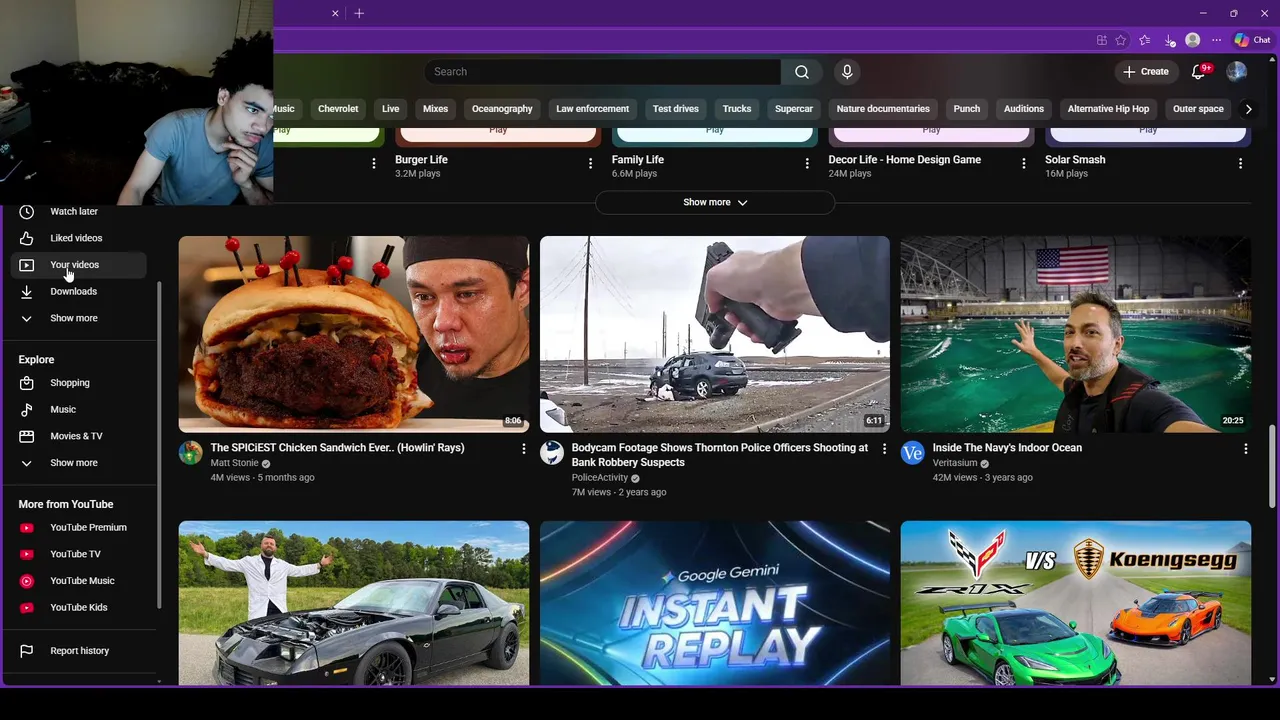The height and width of the screenshot is (720, 1280).
Task: Open YouTube TV link
Action: pos(78,554)
